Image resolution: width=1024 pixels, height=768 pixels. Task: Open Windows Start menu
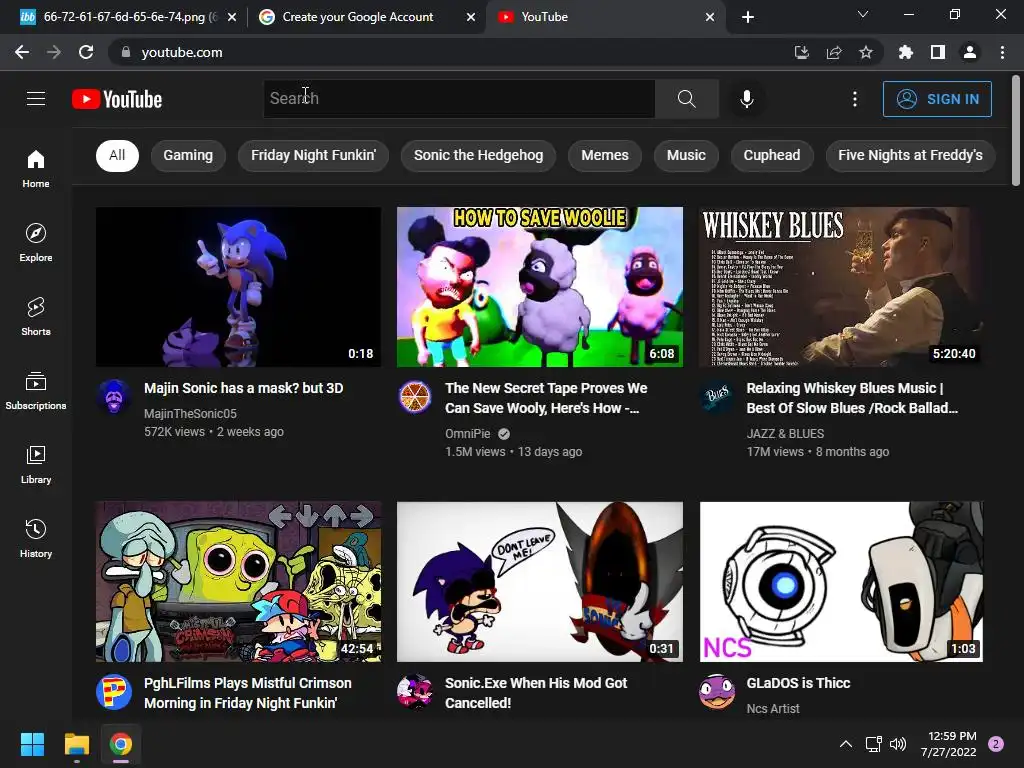pyautogui.click(x=32, y=744)
